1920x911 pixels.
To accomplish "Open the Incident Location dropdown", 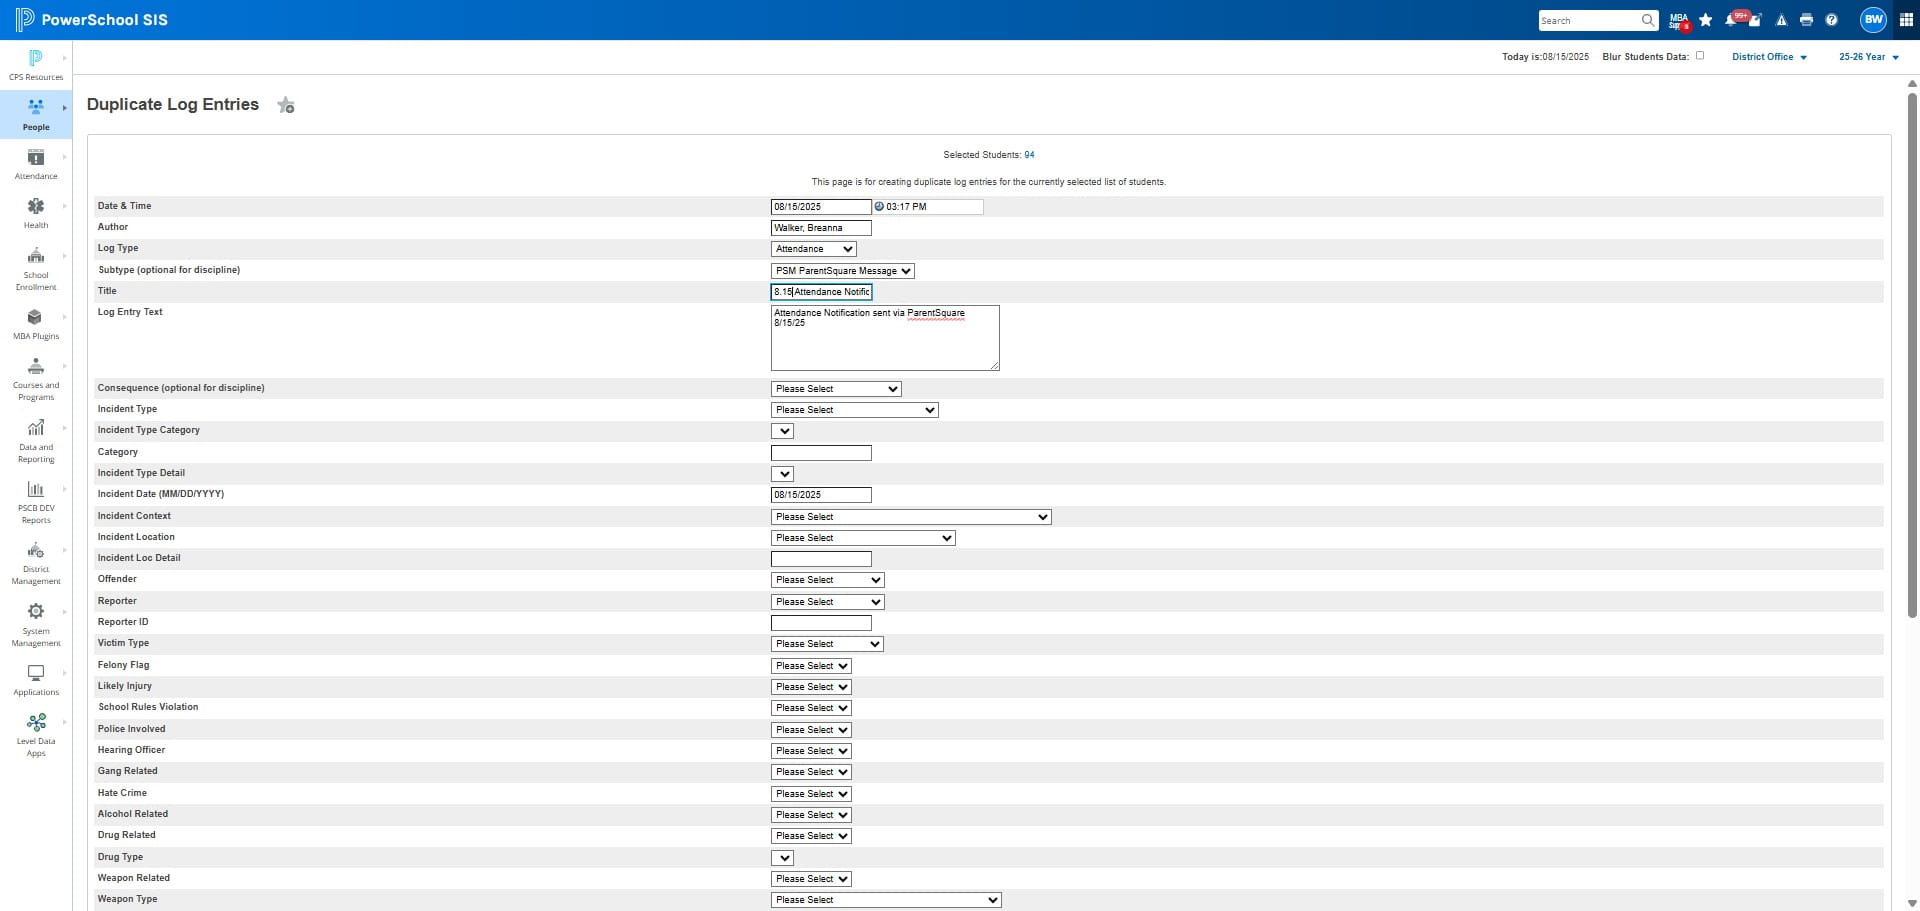I will [x=863, y=538].
